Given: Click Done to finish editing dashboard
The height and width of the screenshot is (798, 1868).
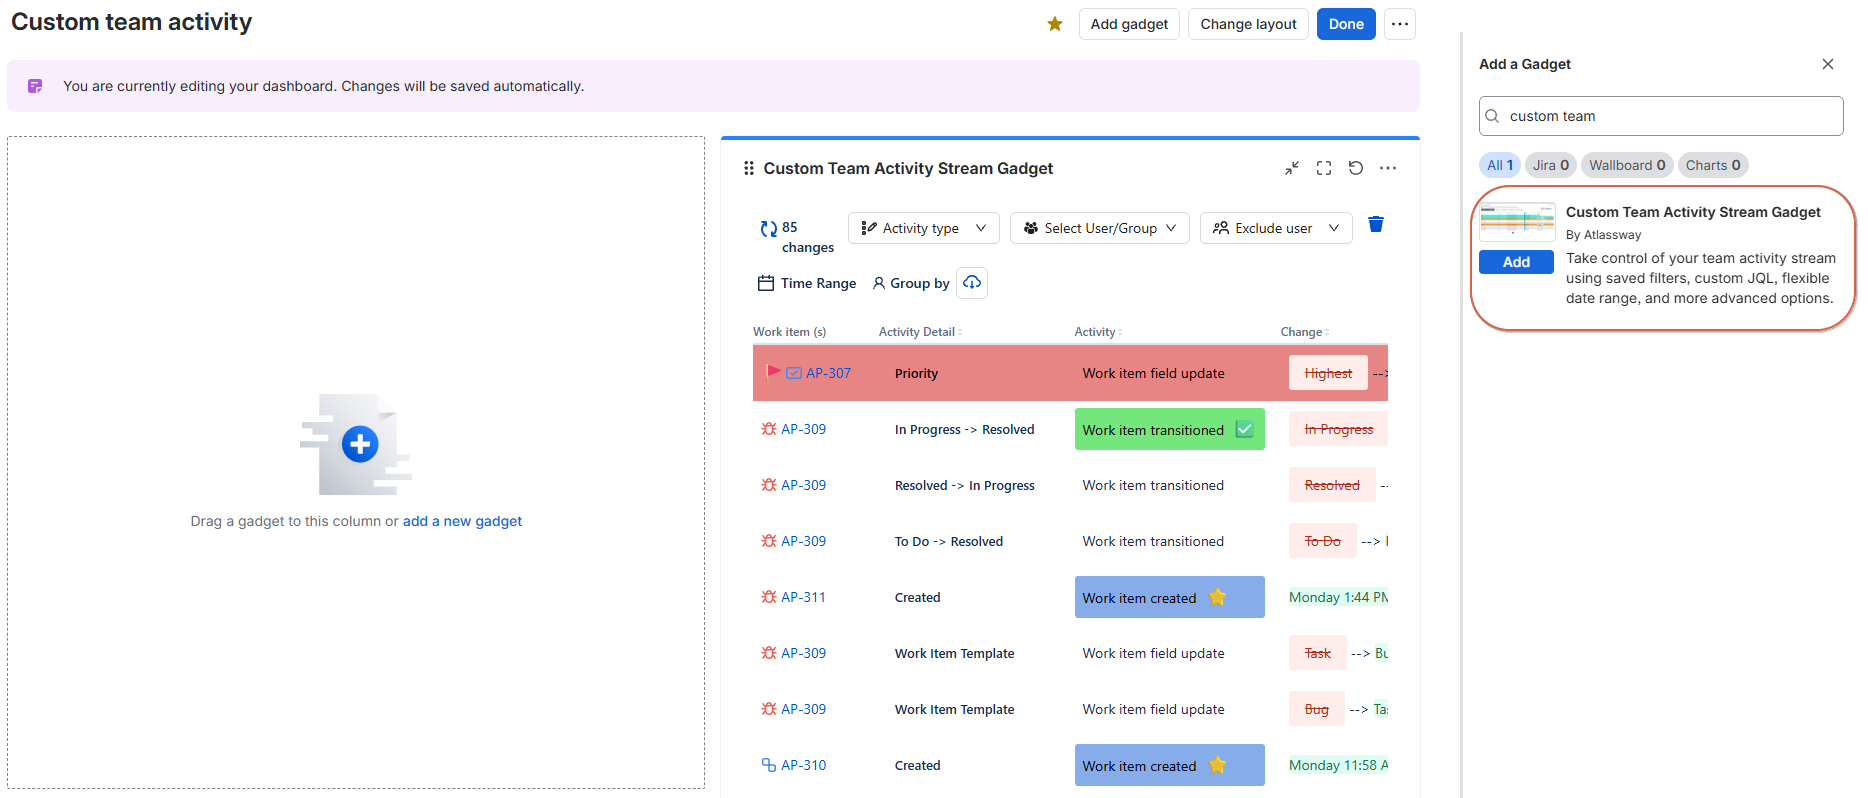Looking at the screenshot, I should [x=1346, y=24].
